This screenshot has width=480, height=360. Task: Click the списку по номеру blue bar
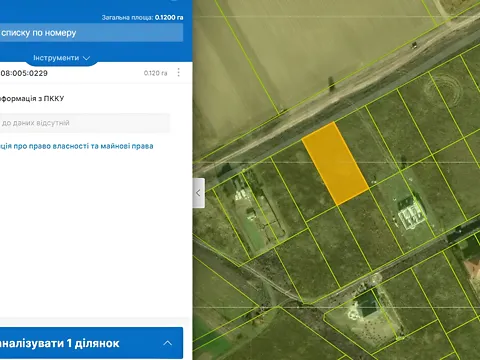pyautogui.click(x=91, y=33)
